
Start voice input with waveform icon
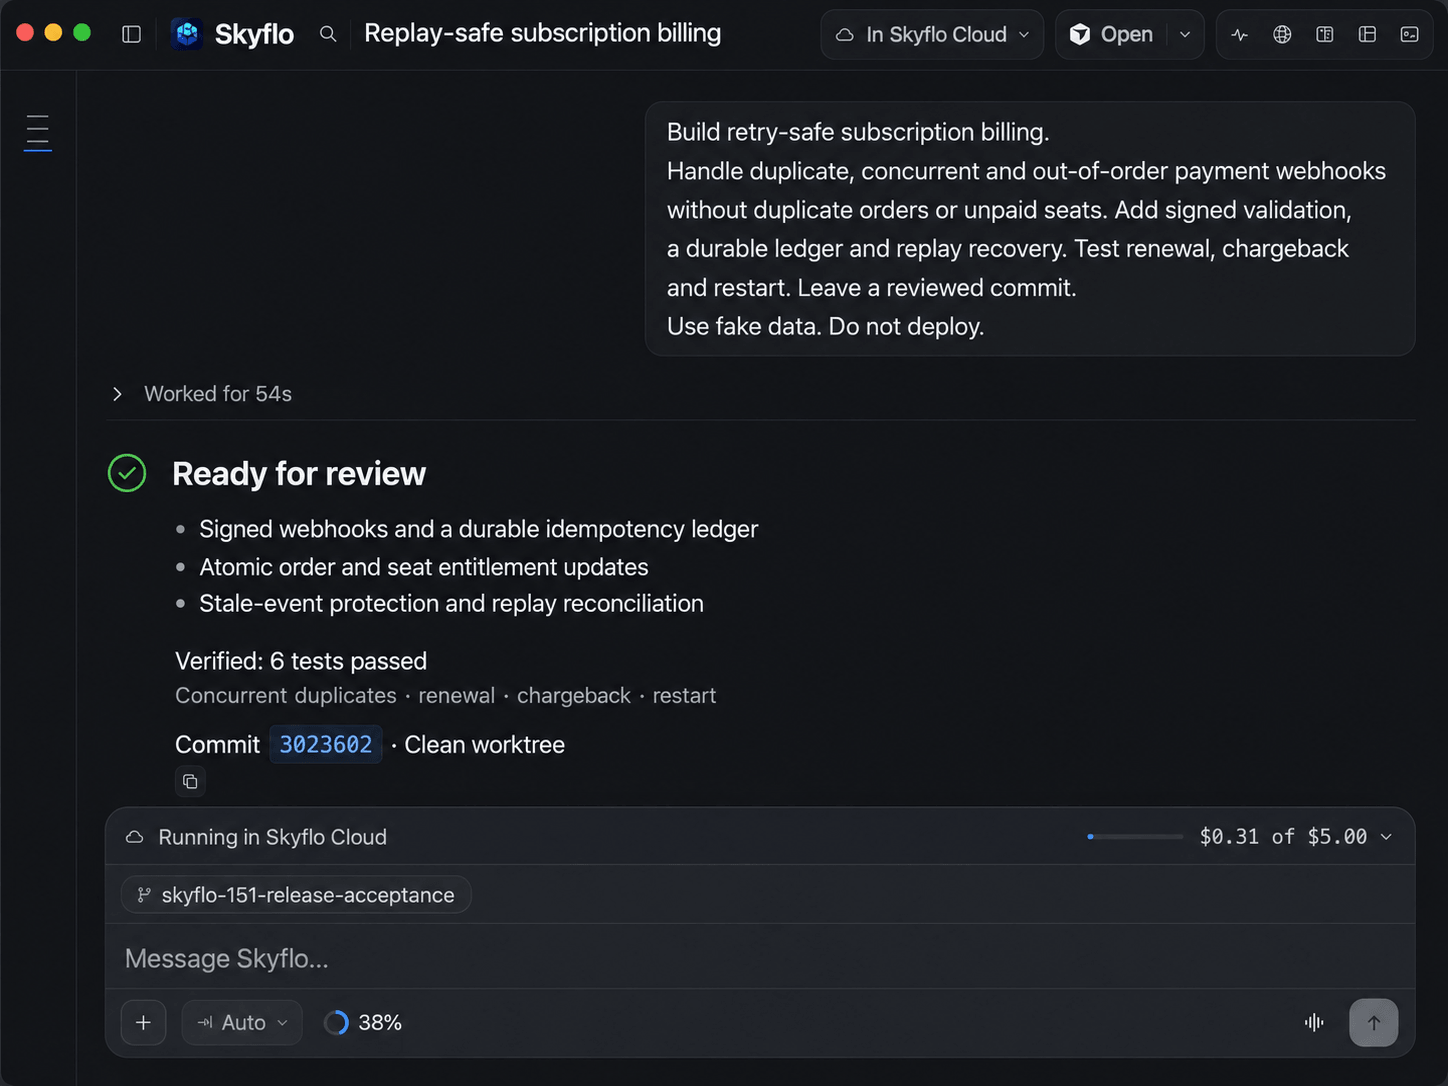(1314, 1022)
